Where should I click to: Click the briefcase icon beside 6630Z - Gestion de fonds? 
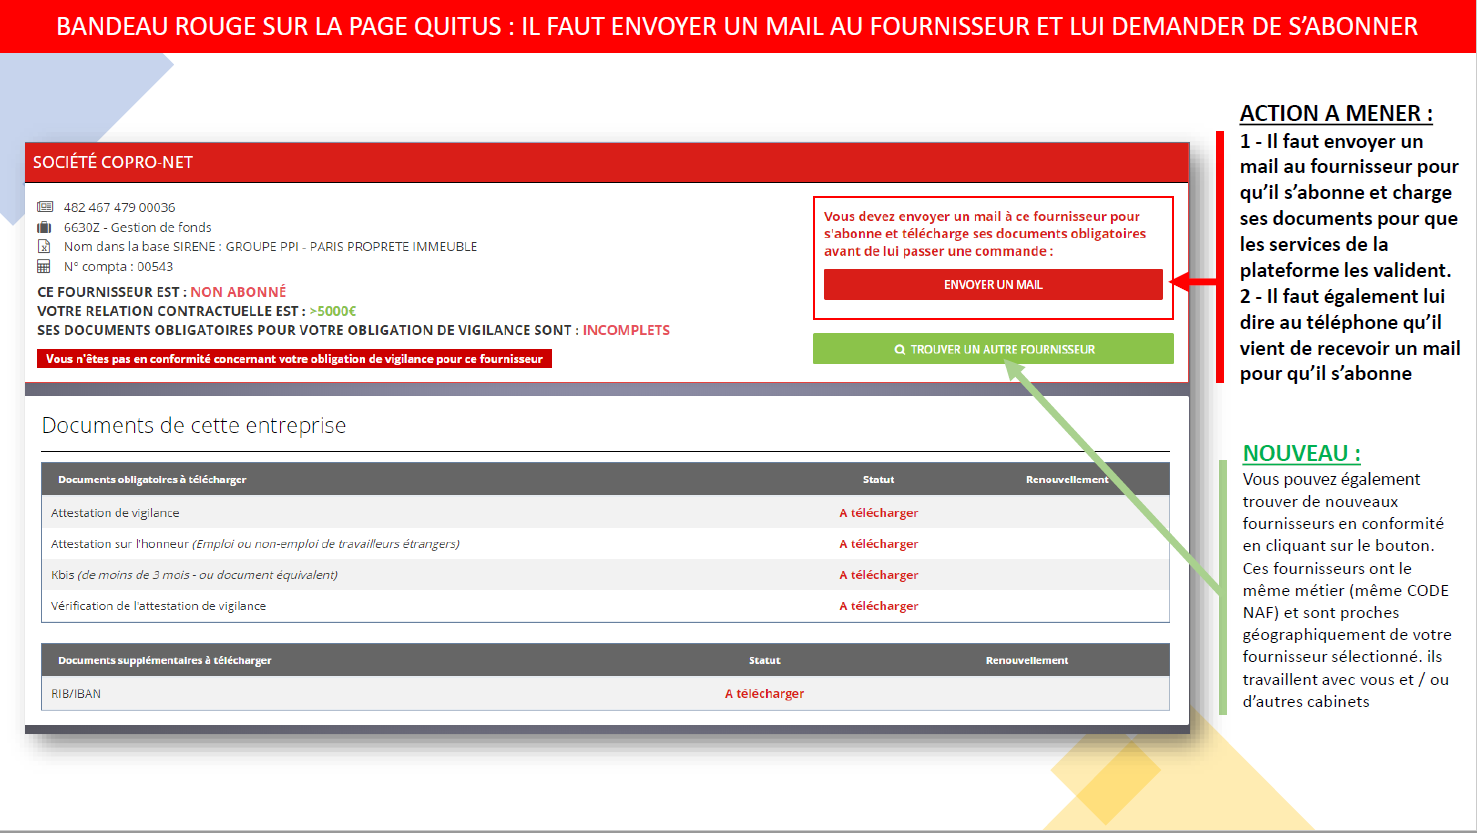[x=44, y=227]
